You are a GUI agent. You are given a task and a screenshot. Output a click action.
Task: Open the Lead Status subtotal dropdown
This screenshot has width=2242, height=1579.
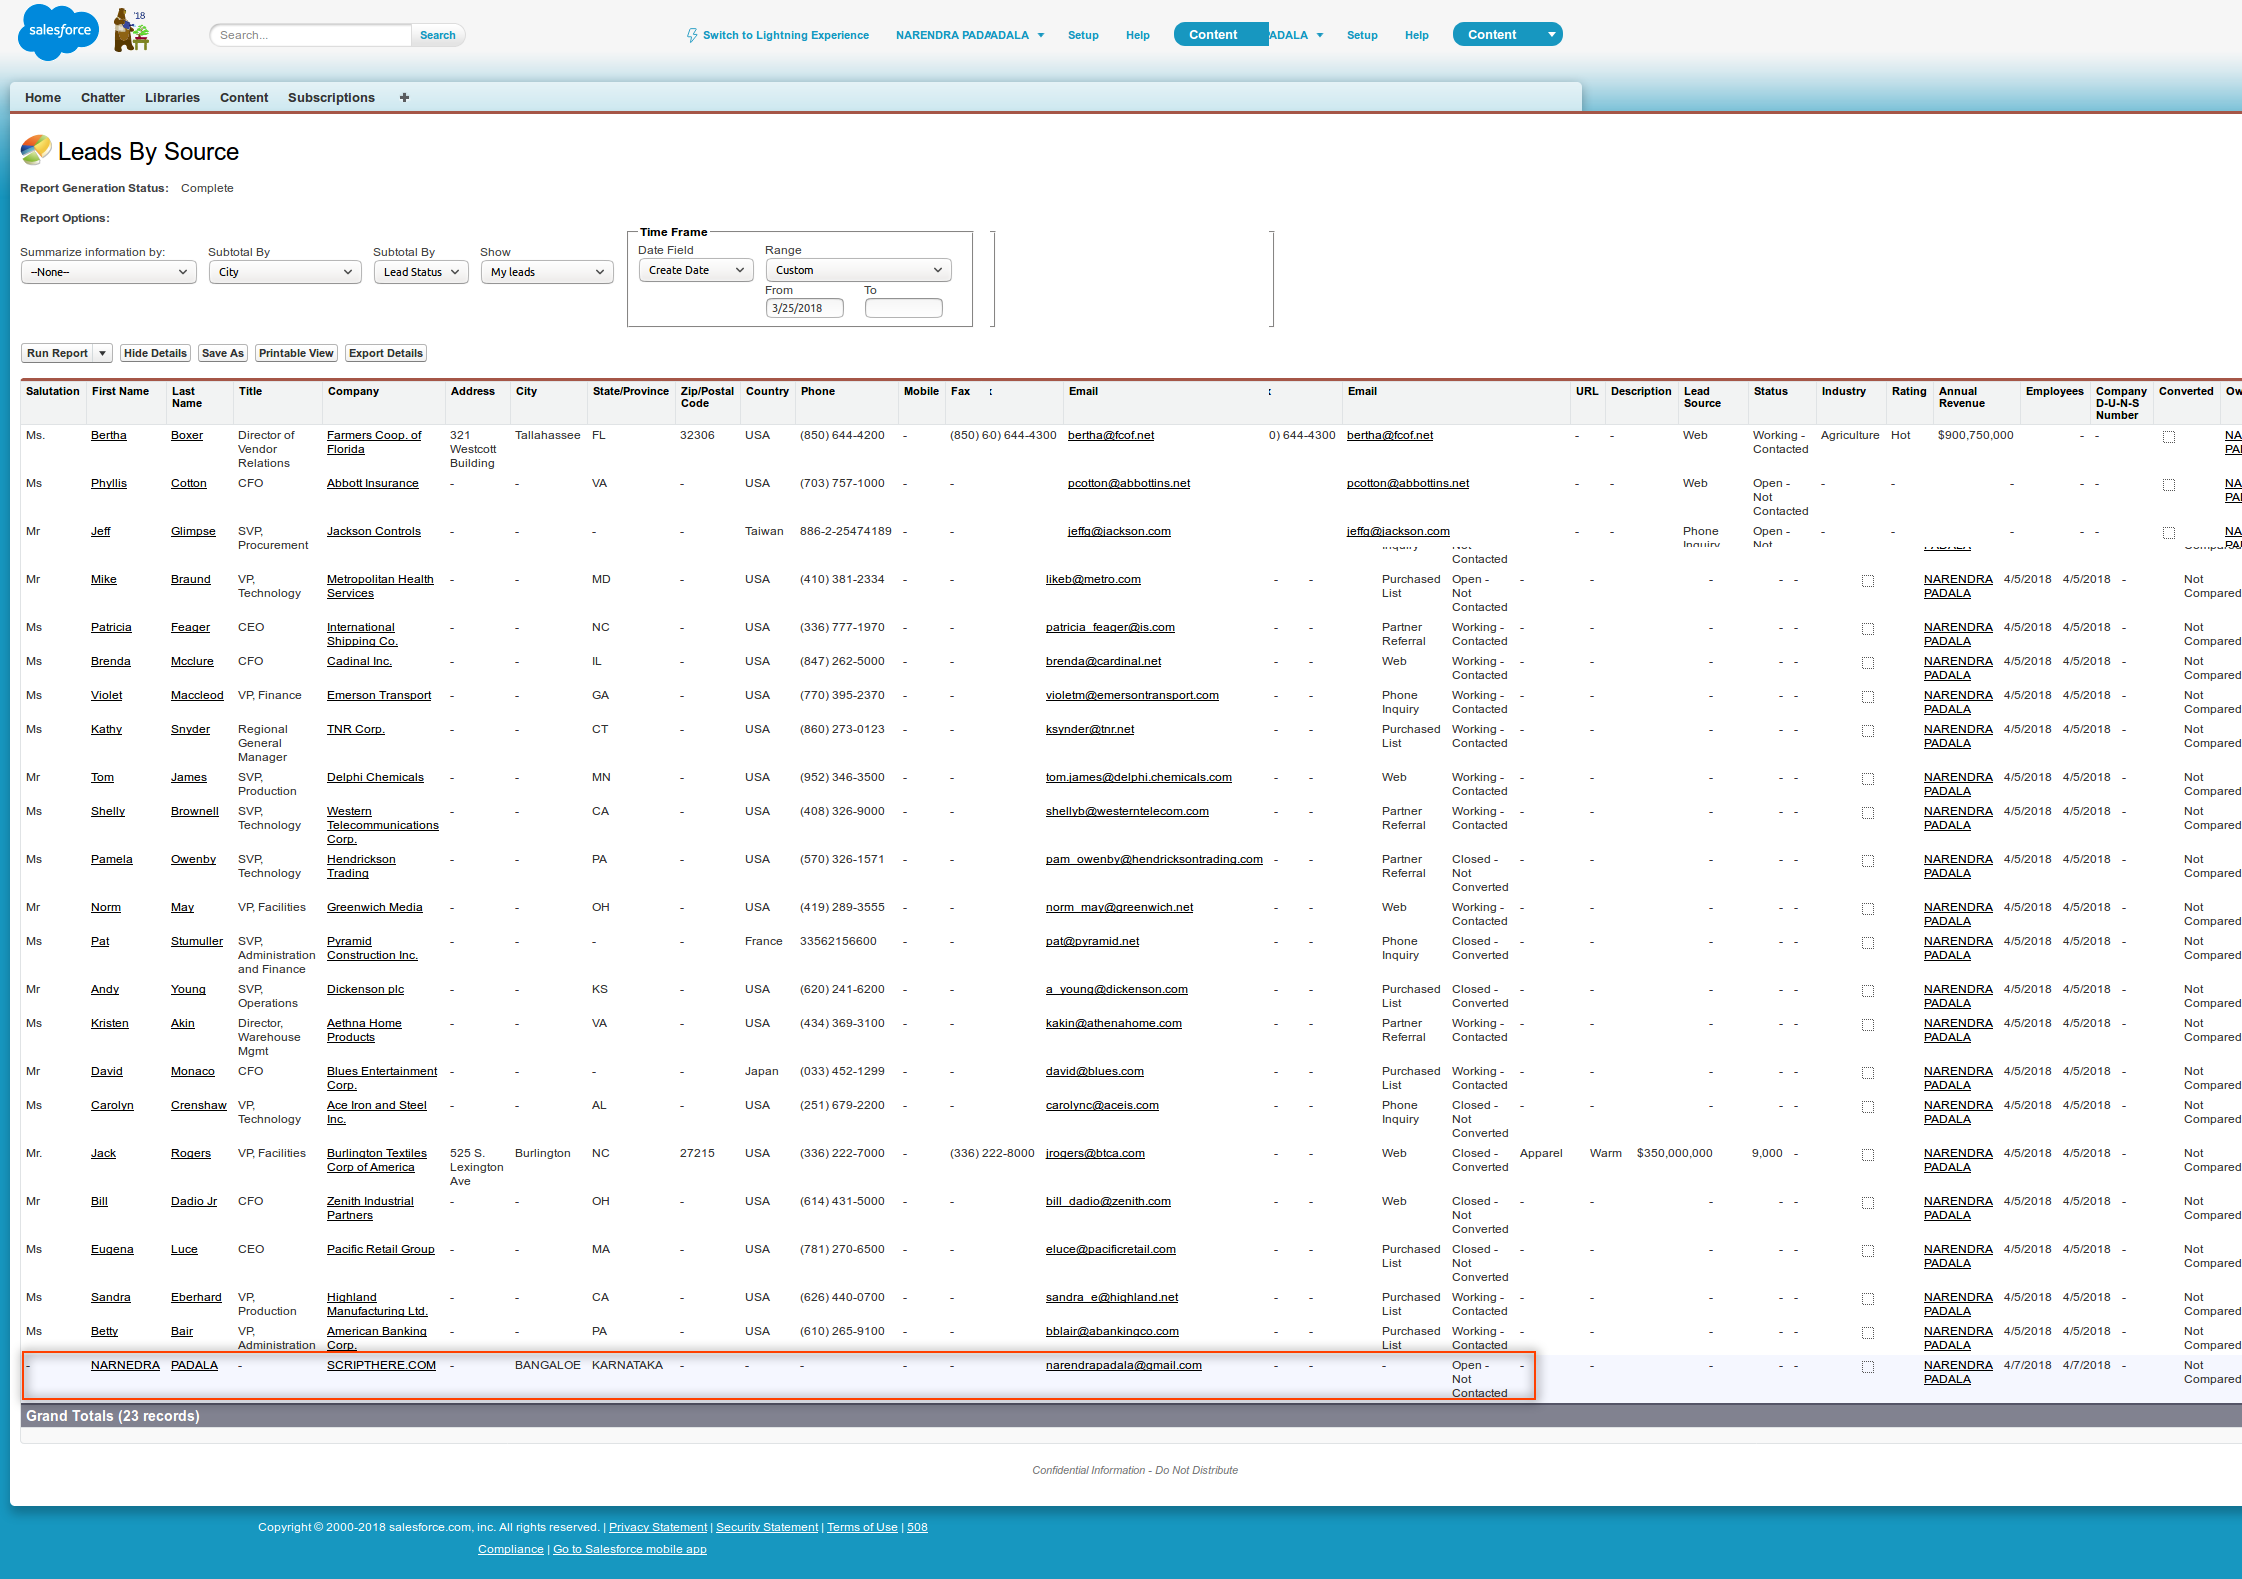click(x=421, y=272)
